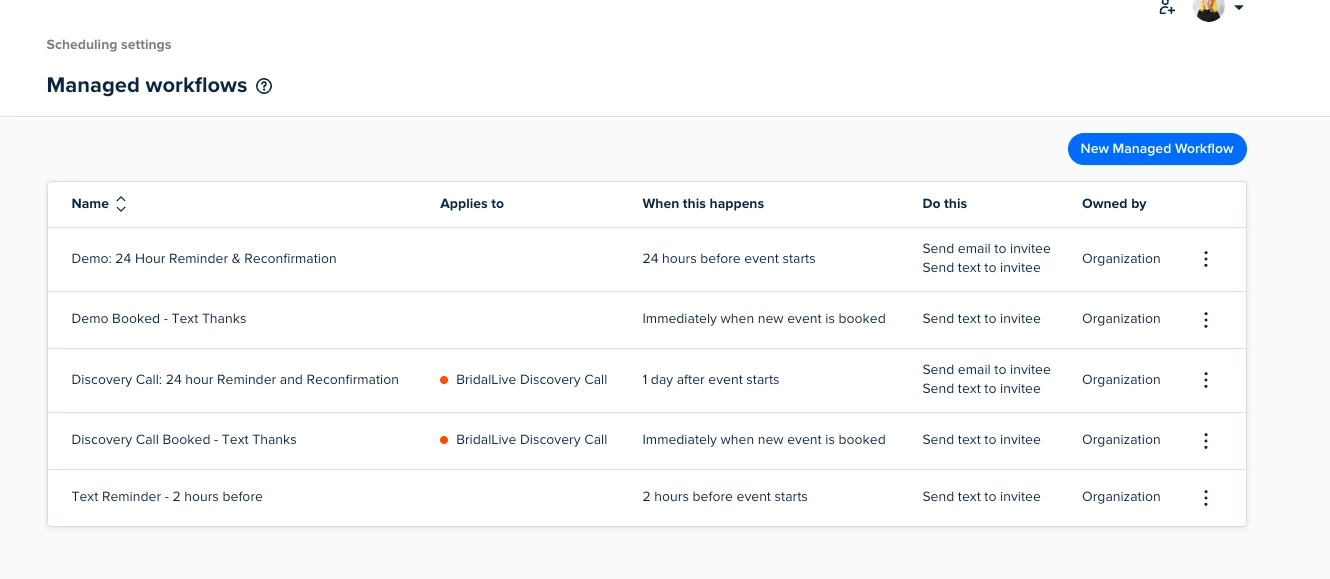Expand the account dropdown arrow
Image resolution: width=1330 pixels, height=579 pixels.
[1239, 8]
